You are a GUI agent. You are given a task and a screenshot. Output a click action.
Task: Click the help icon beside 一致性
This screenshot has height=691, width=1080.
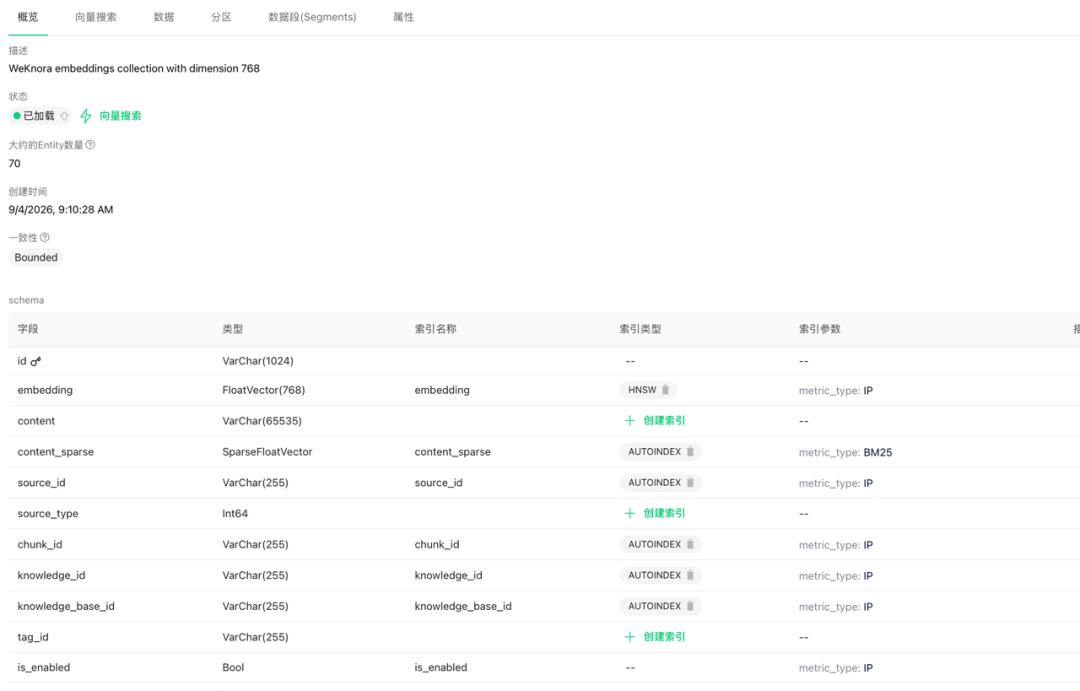pos(45,237)
